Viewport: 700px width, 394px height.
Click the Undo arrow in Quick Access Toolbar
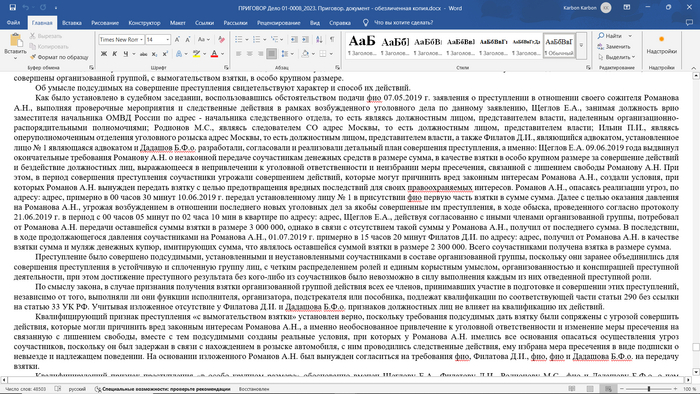26,8
